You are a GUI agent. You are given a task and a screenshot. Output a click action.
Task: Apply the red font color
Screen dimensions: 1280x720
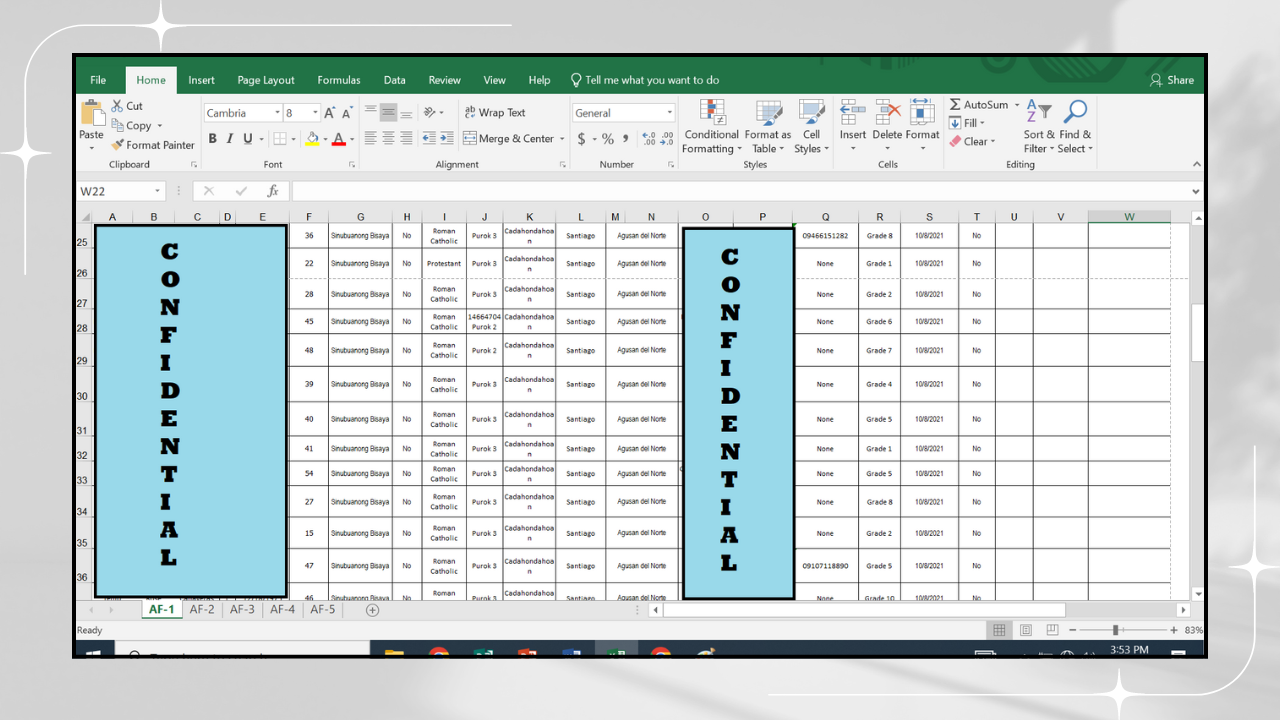pos(338,139)
